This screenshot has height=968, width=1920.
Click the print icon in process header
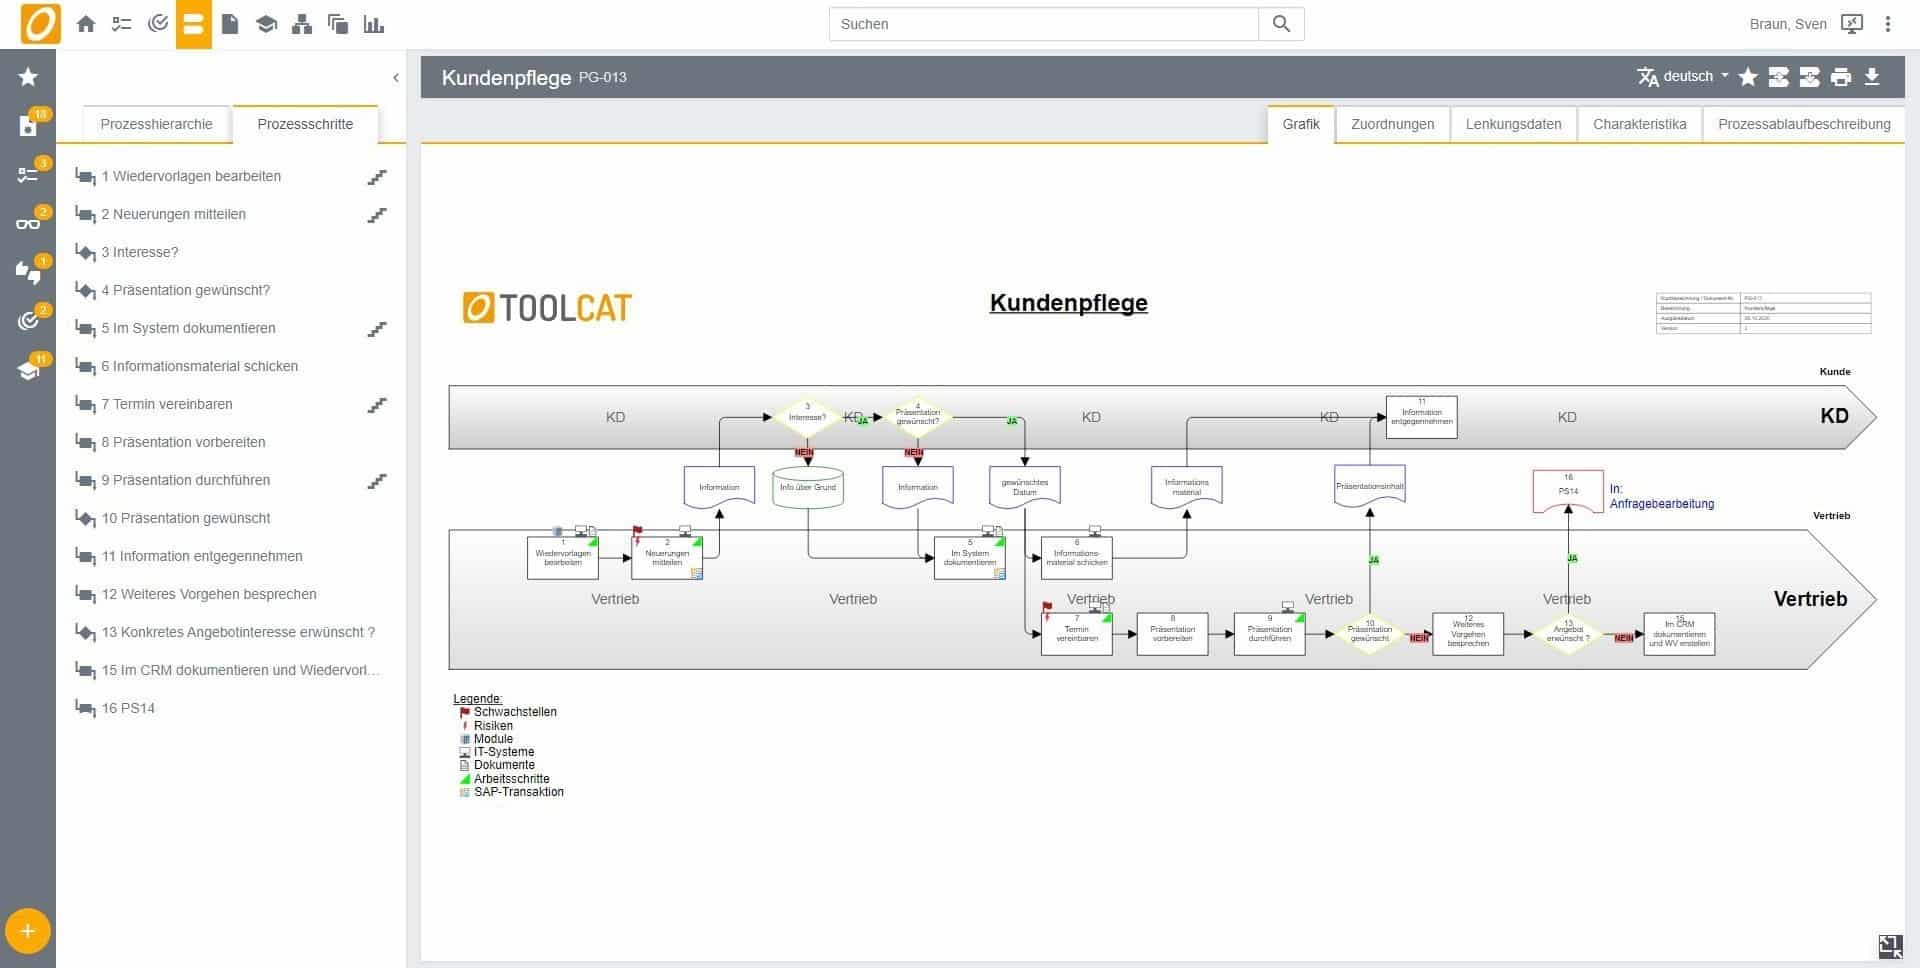pos(1841,77)
